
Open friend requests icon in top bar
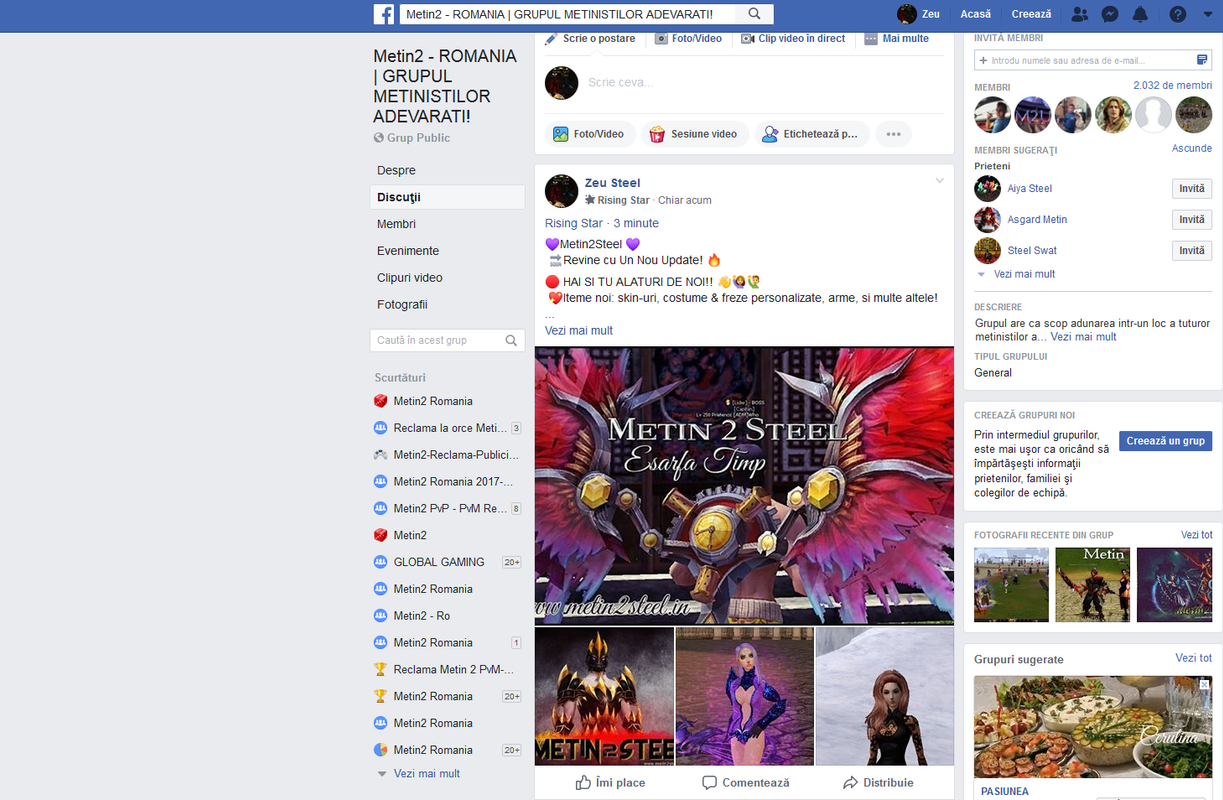pyautogui.click(x=1080, y=14)
